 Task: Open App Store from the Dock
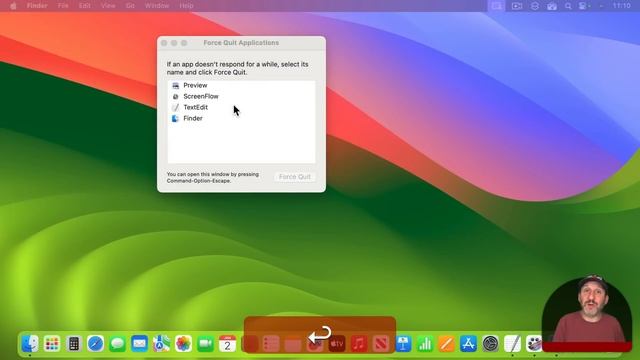click(x=469, y=344)
